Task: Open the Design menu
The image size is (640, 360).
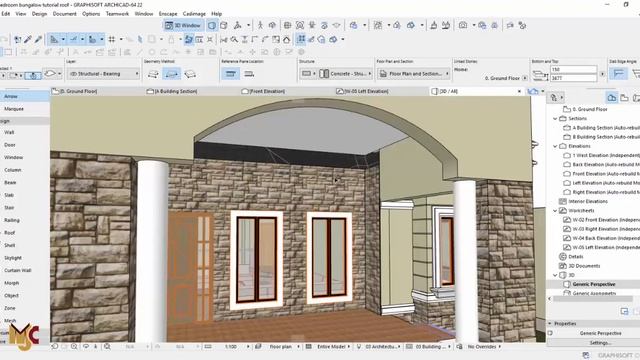Action: tap(39, 13)
